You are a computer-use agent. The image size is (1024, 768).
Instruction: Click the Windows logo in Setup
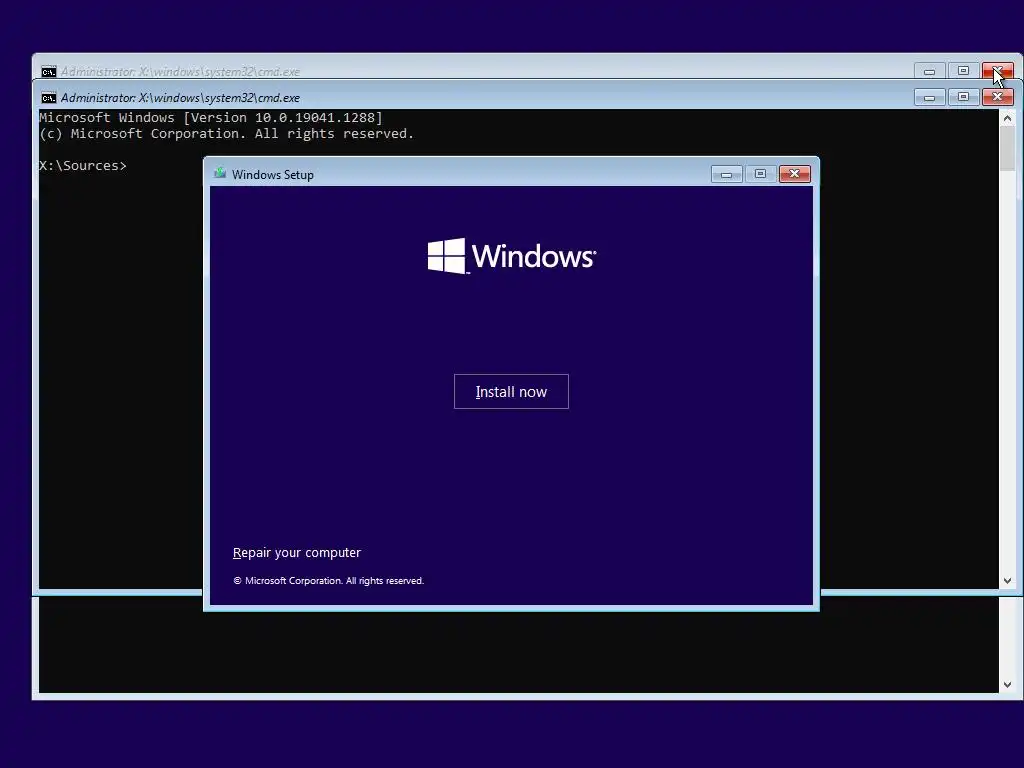[511, 255]
